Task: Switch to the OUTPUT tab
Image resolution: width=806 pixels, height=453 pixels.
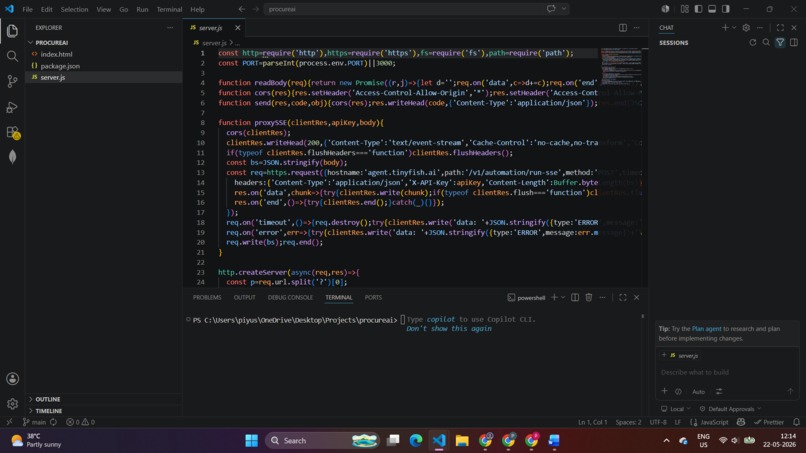Action: (x=244, y=297)
